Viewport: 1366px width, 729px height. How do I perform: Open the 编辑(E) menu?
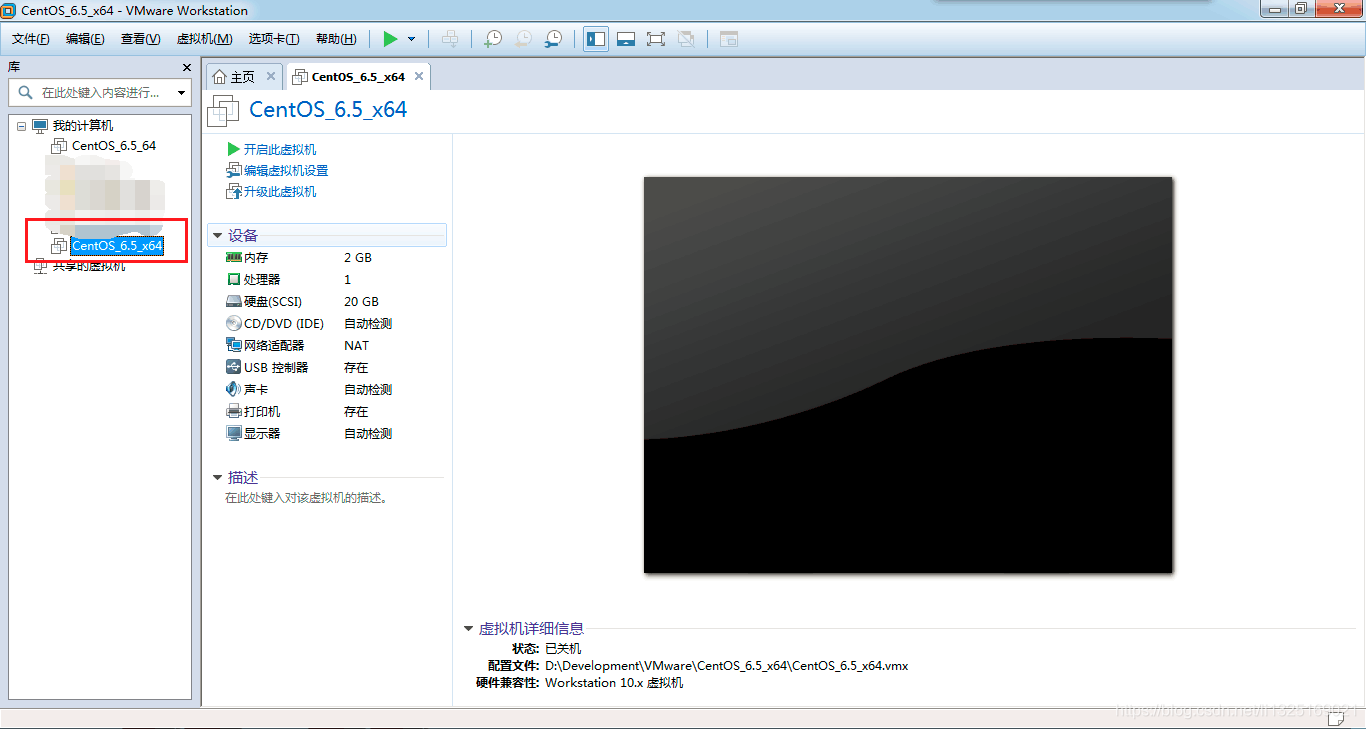(85, 39)
